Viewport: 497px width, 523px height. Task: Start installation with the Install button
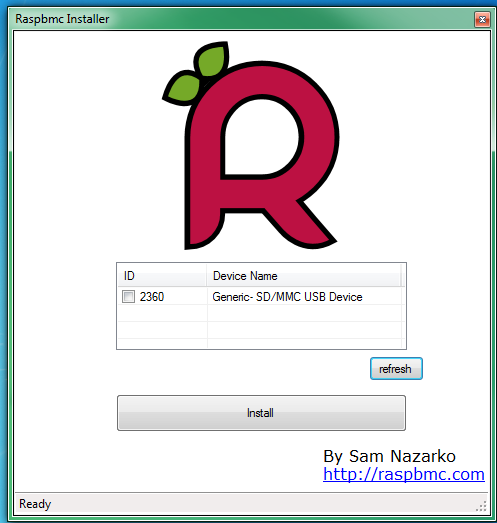(261, 413)
